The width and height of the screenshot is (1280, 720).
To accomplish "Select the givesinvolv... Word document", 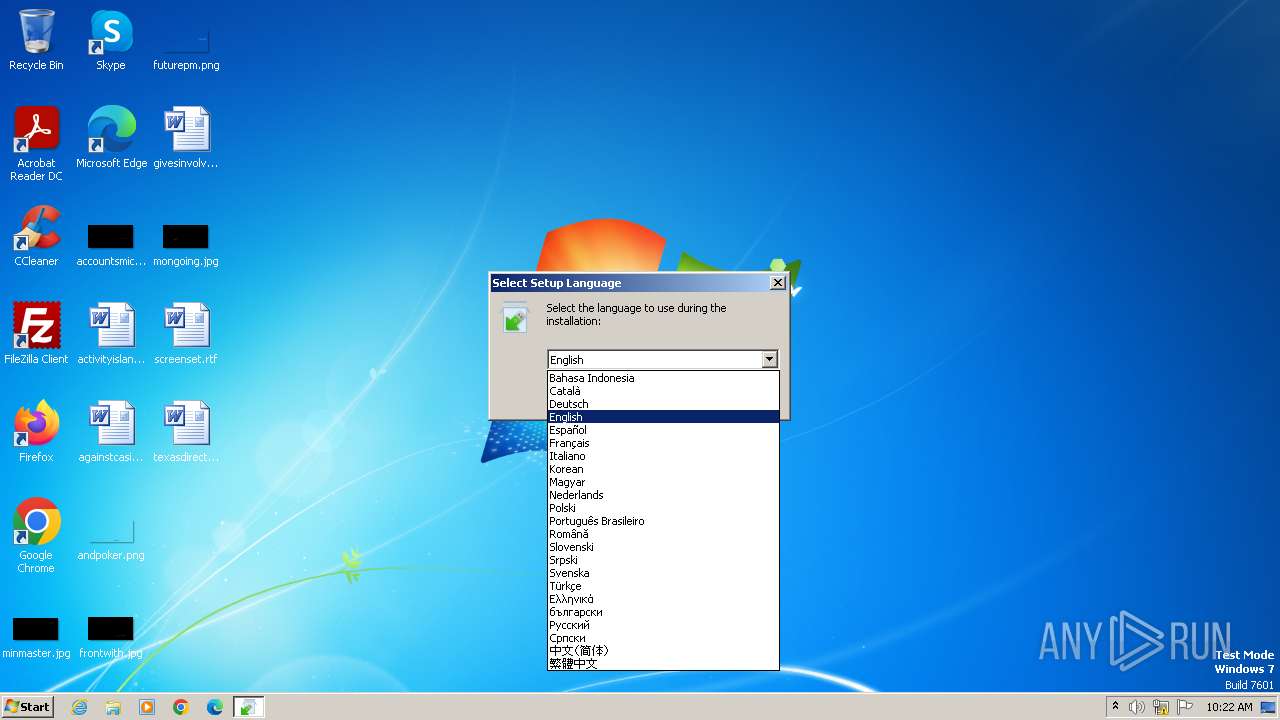I will 186,137.
